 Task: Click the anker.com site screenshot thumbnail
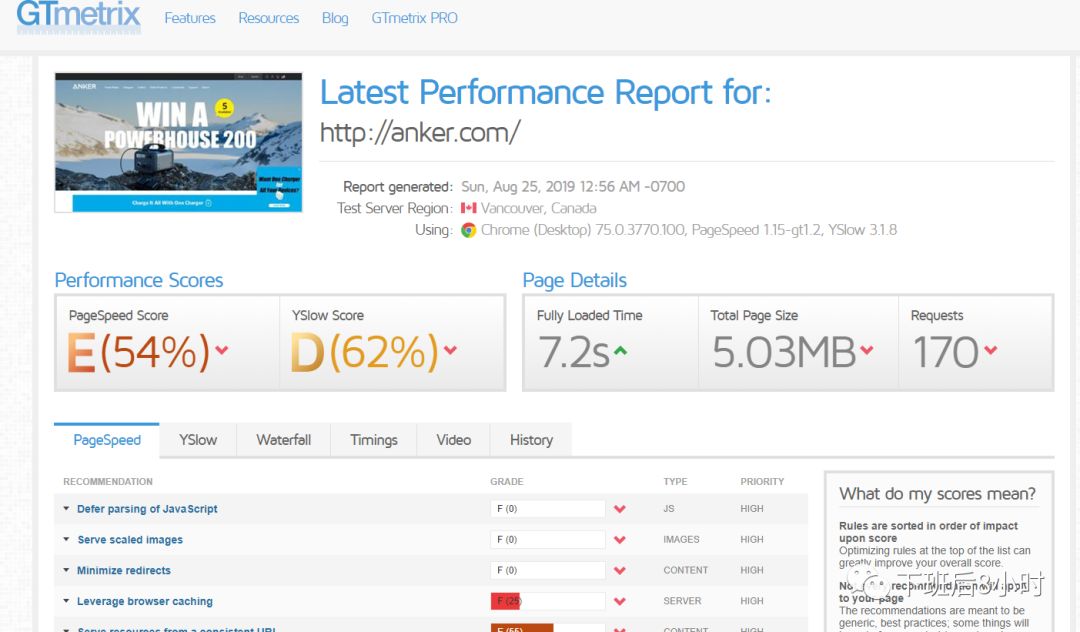point(178,143)
